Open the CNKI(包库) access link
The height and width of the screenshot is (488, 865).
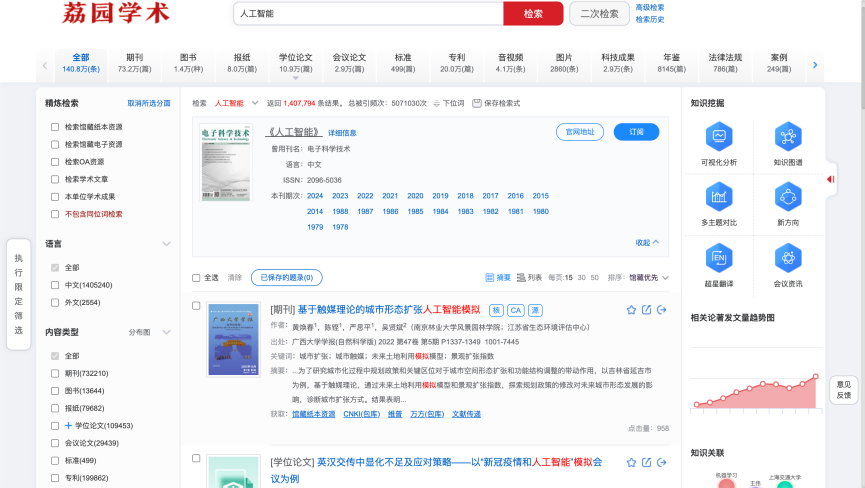click(x=361, y=414)
